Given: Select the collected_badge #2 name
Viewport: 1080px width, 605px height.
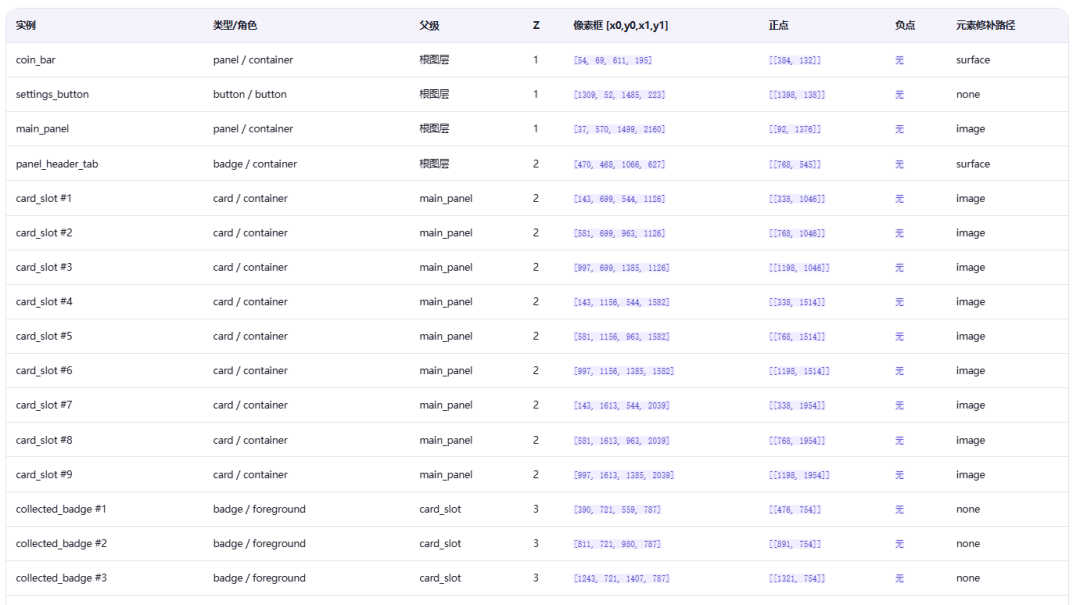Looking at the screenshot, I should tap(61, 544).
